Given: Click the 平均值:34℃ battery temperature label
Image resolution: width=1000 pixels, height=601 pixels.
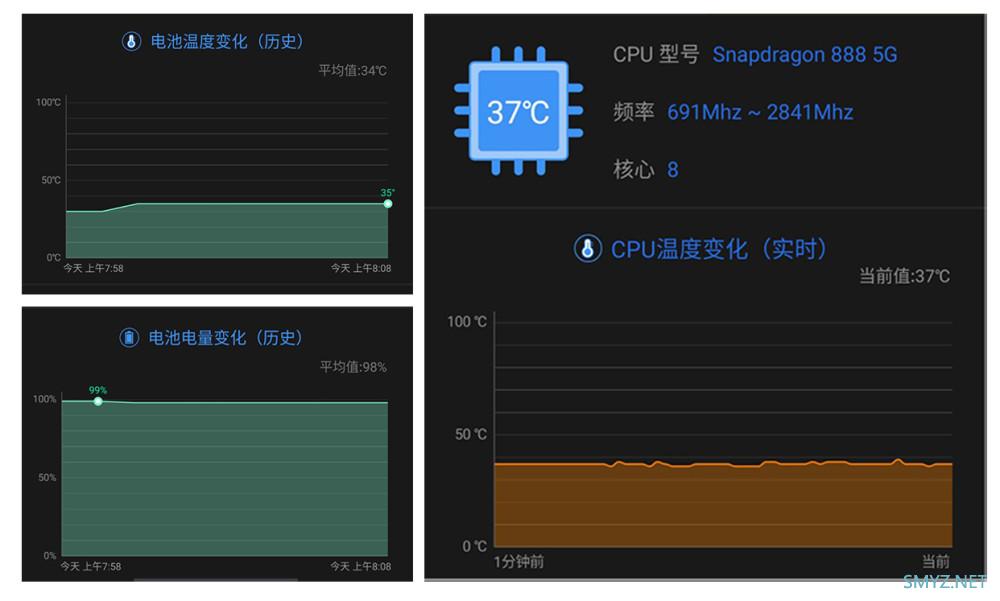Looking at the screenshot, I should pos(352,70).
